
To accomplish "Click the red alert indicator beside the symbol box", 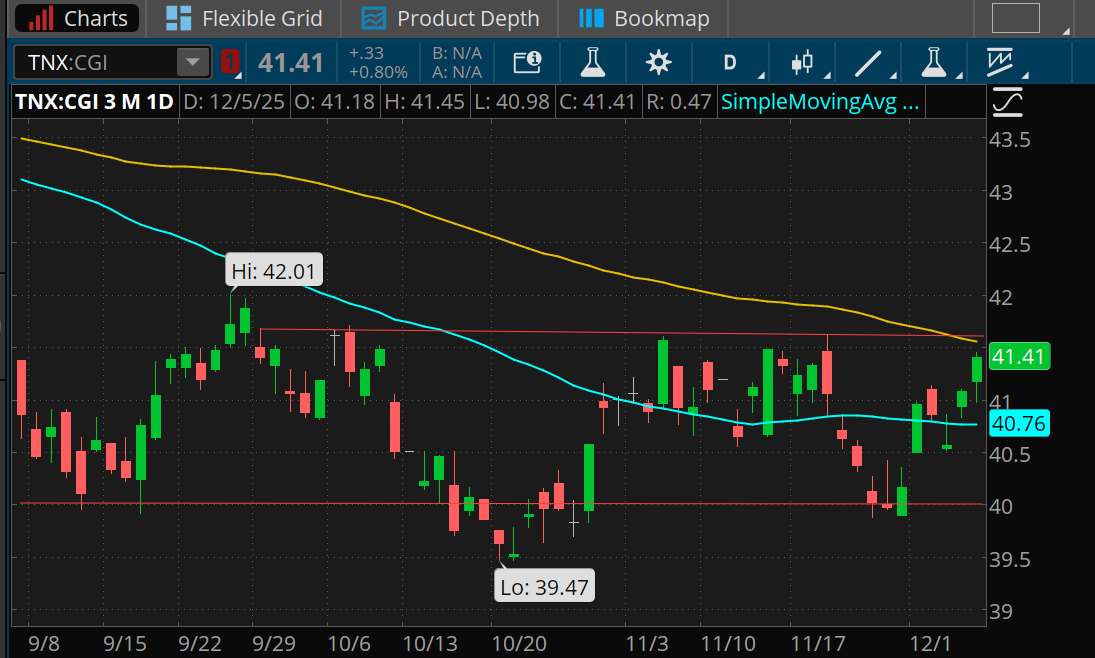I will [x=229, y=61].
